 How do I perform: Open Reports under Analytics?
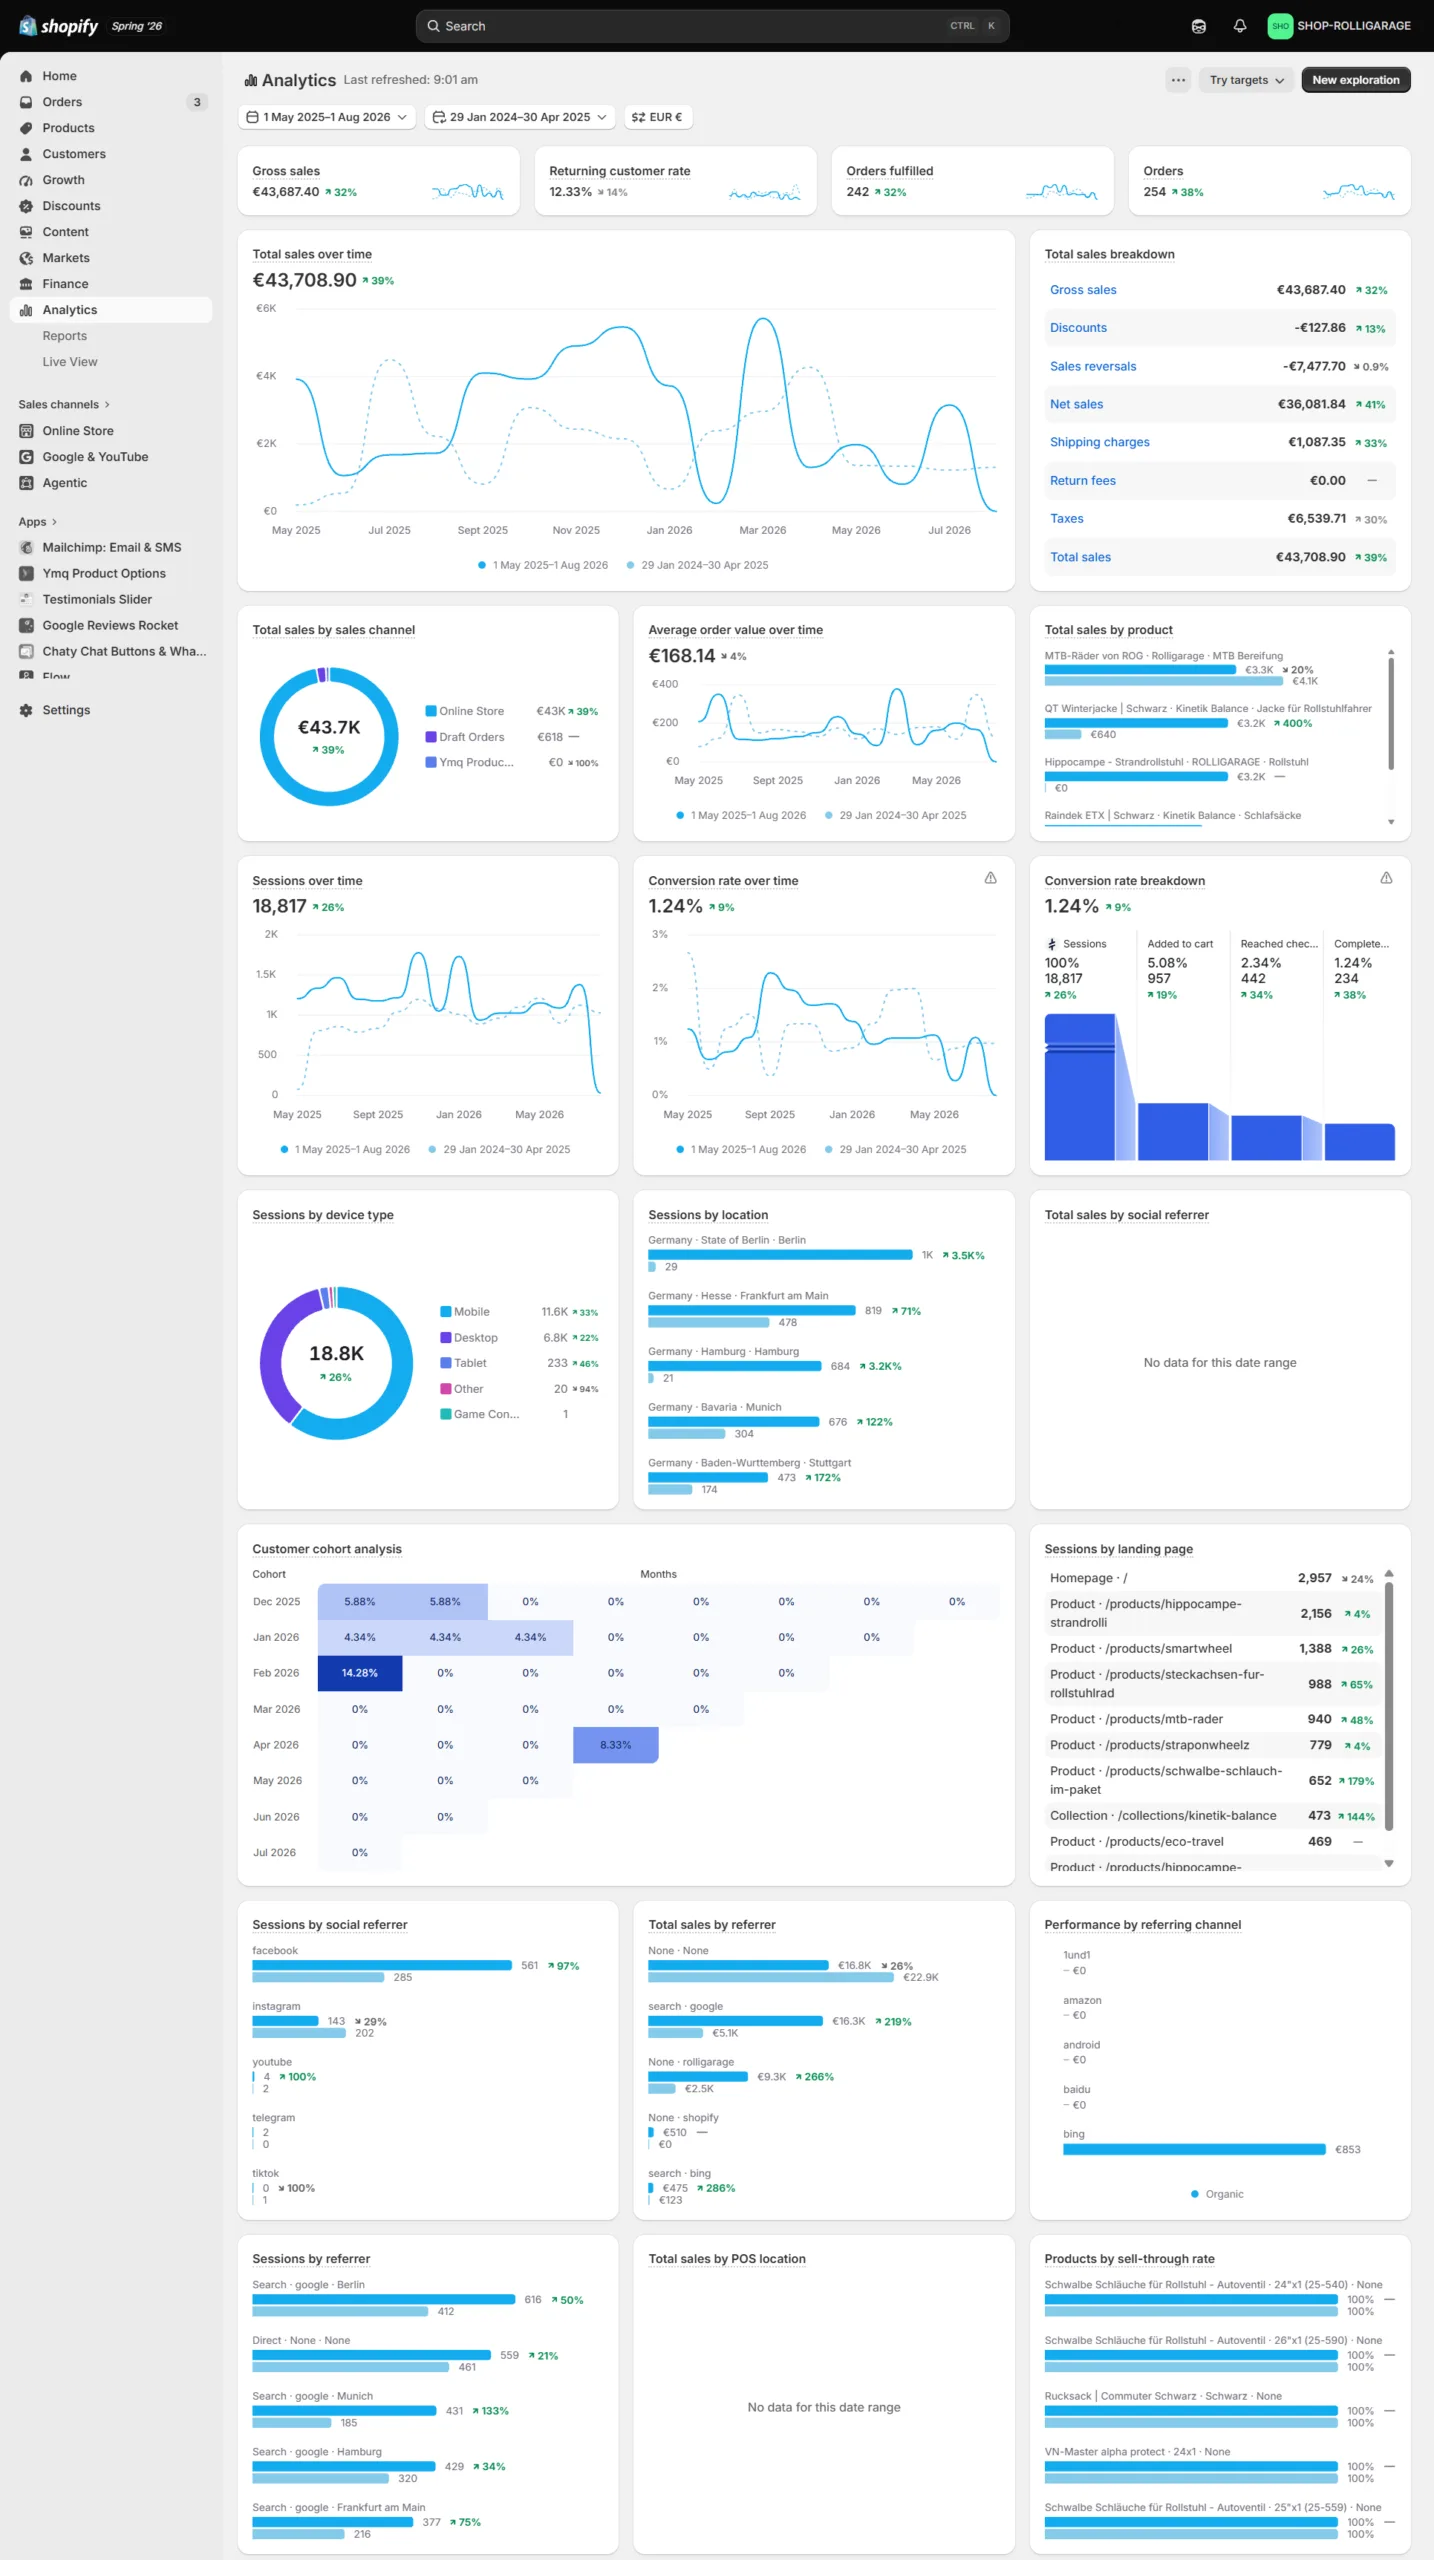pos(65,336)
